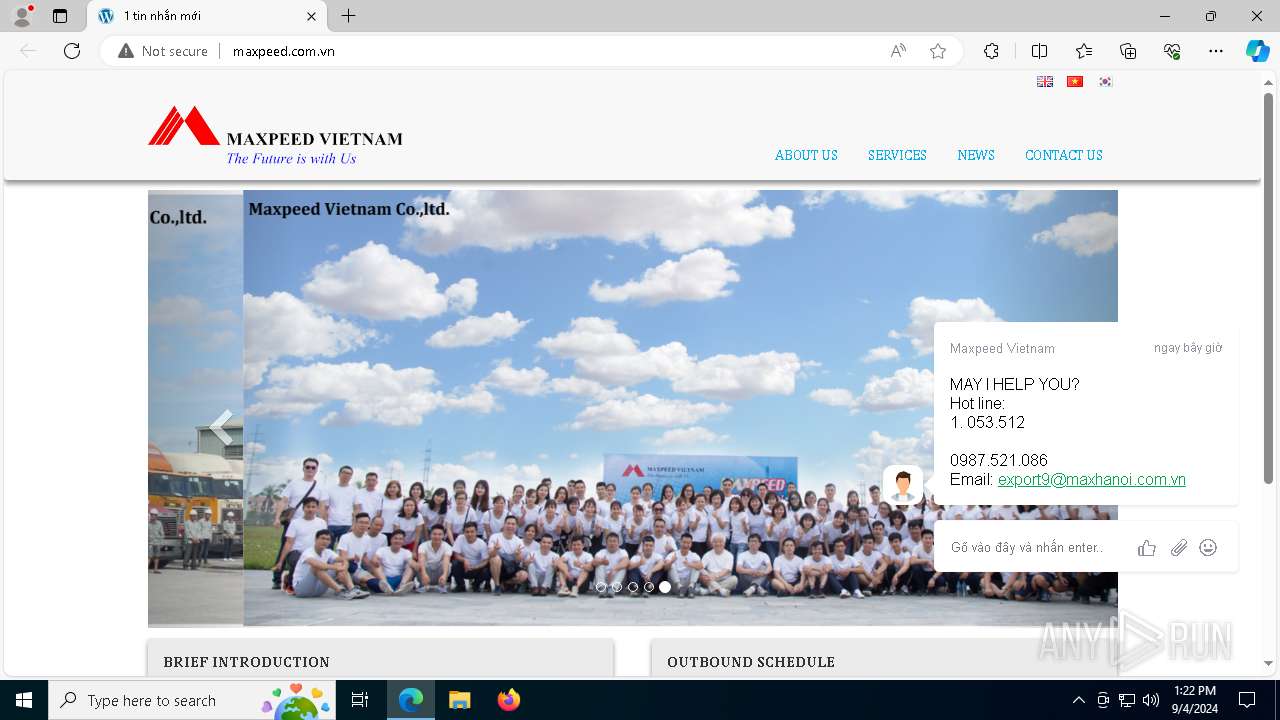Click the browser Back arrow
Image resolution: width=1280 pixels, height=720 pixels.
click(28, 51)
